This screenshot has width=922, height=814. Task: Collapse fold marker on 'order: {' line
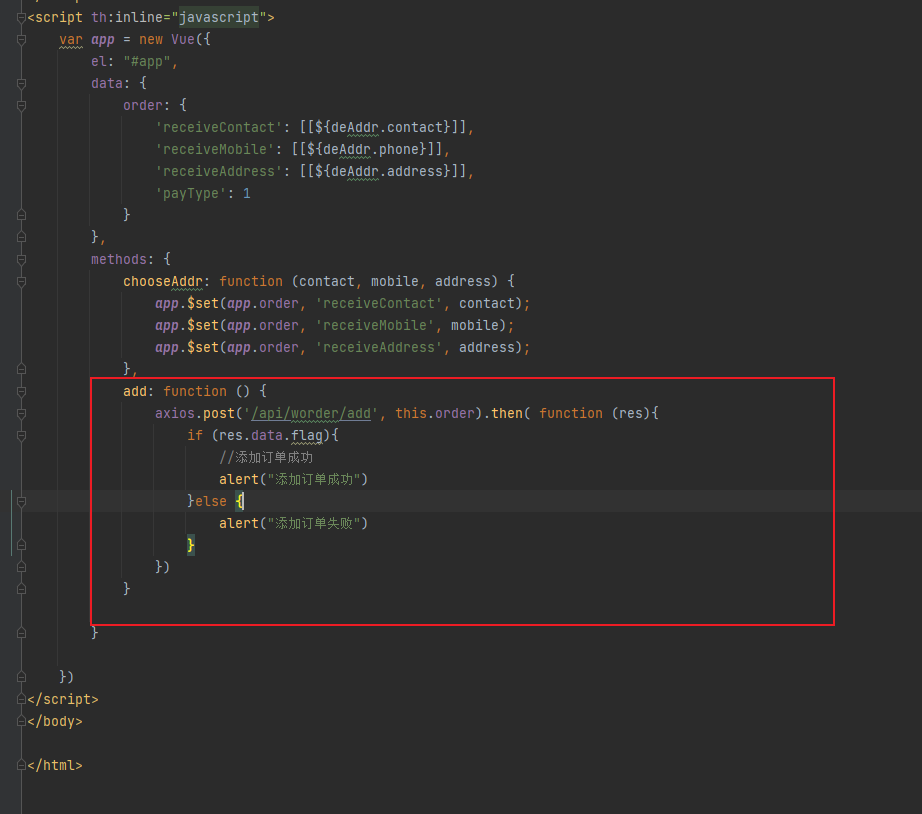click(x=21, y=106)
